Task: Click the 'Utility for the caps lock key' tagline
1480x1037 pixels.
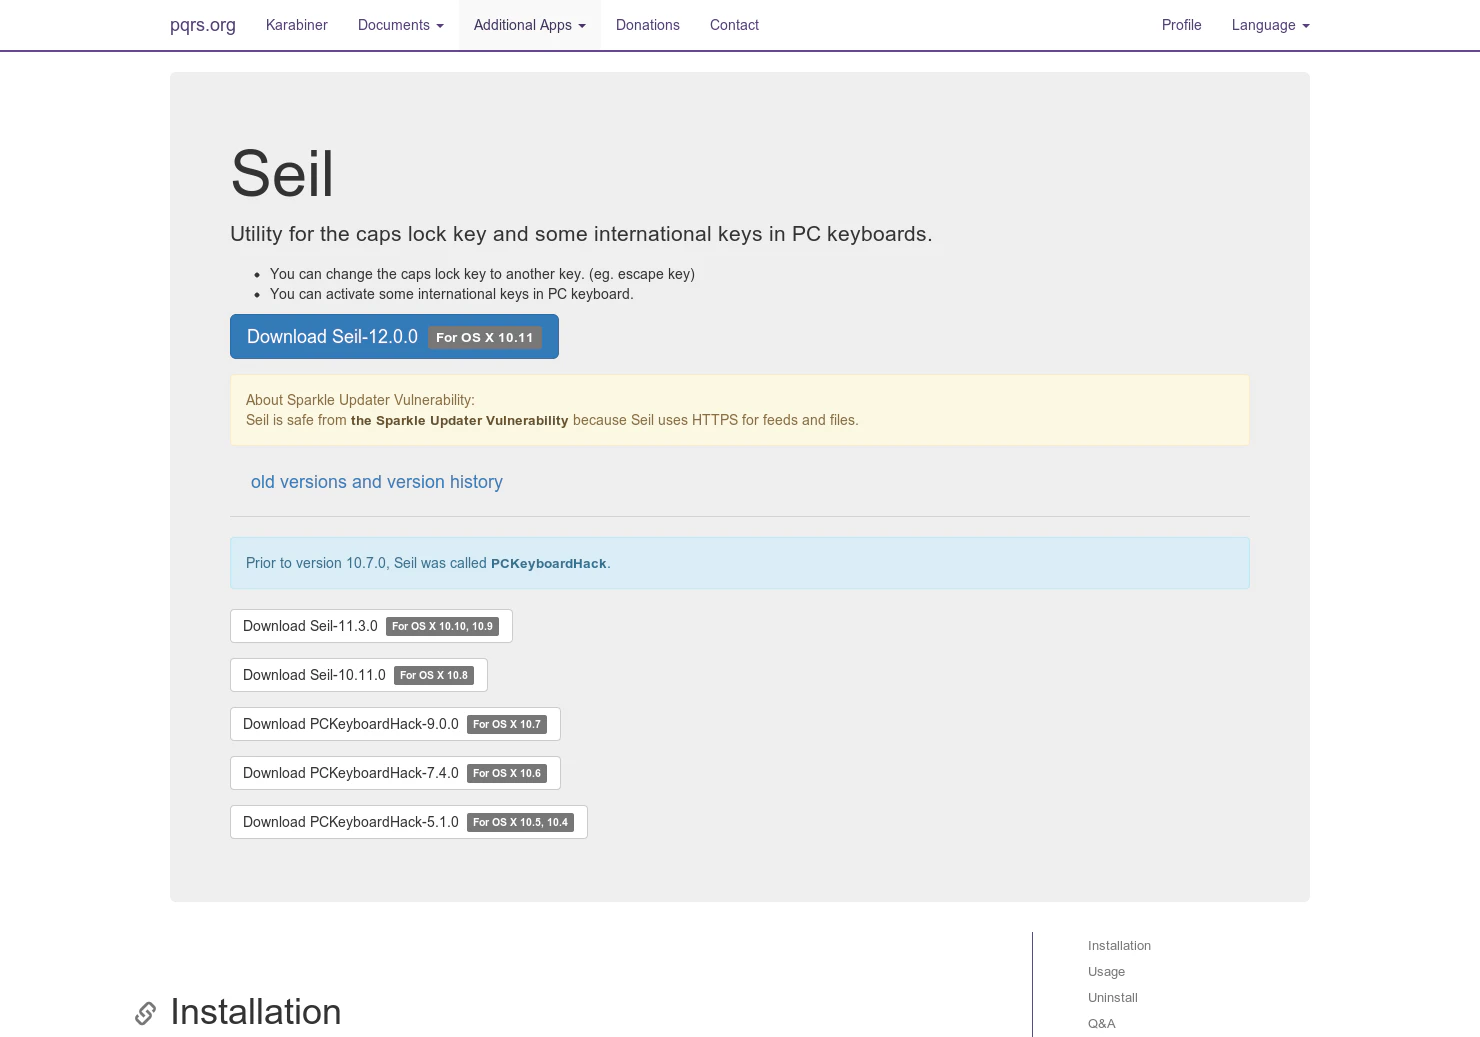Action: 581,234
